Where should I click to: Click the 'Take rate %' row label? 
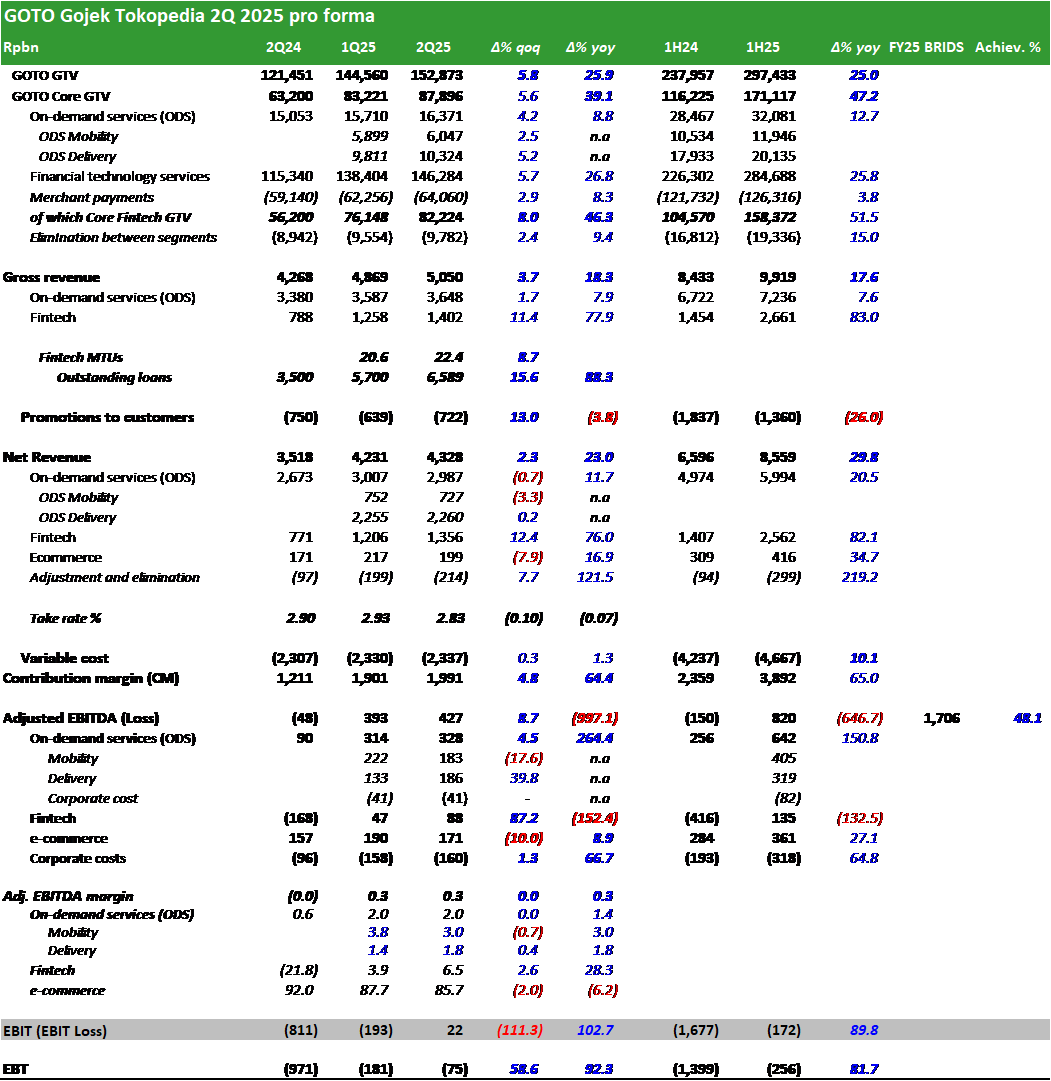point(66,618)
